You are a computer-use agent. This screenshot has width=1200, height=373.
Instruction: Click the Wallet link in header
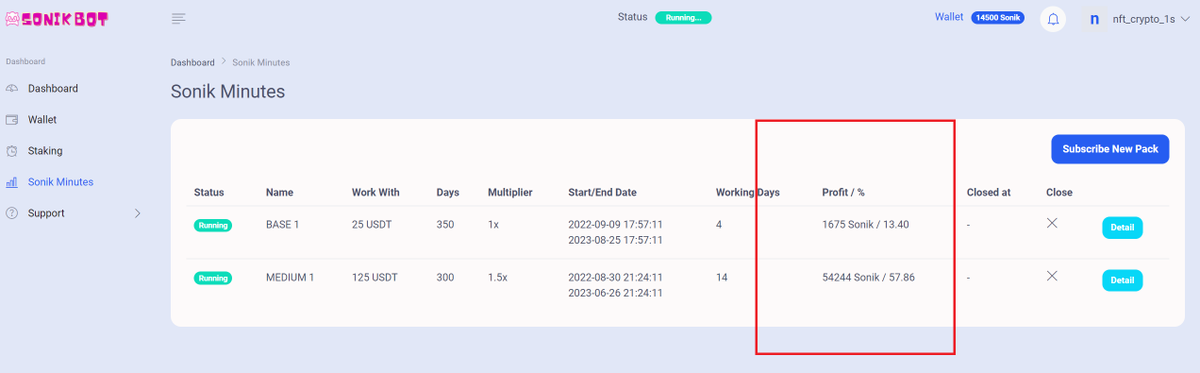pyautogui.click(x=949, y=17)
